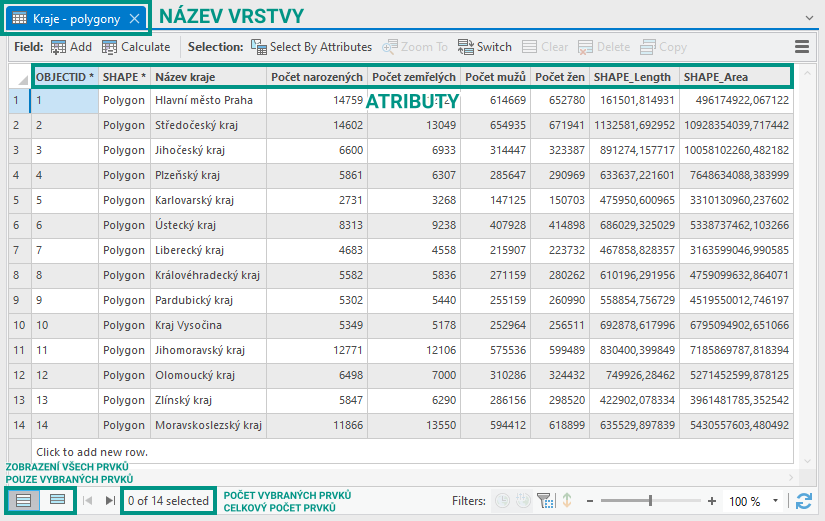825x521 pixels.
Task: Select the Kraje - polygony tab
Action: pos(66,18)
